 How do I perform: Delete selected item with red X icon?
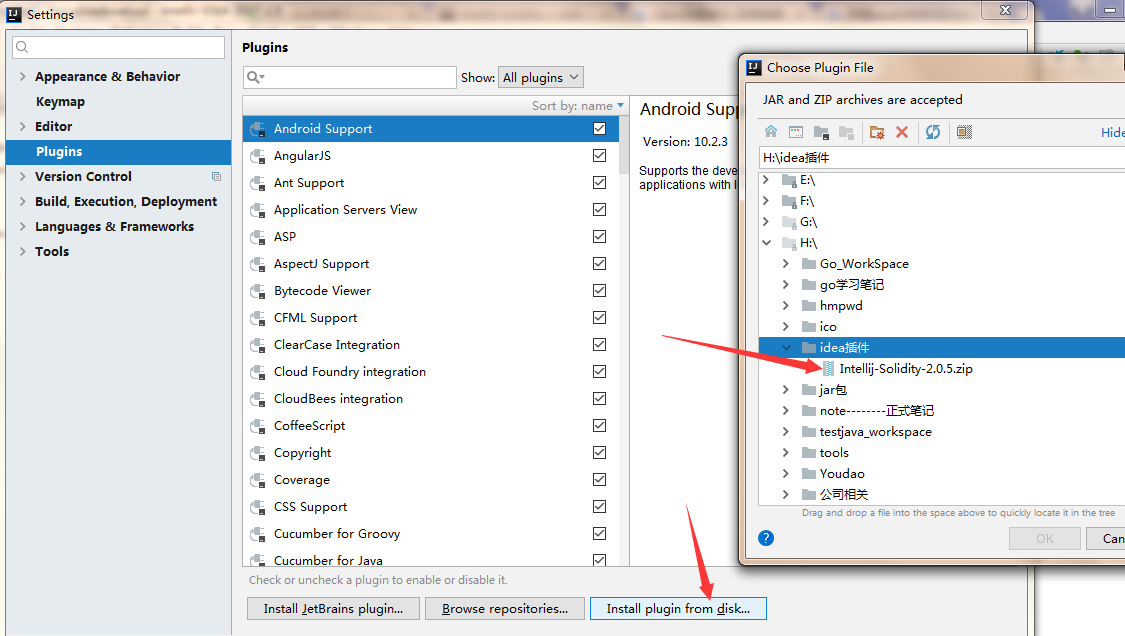pos(902,132)
